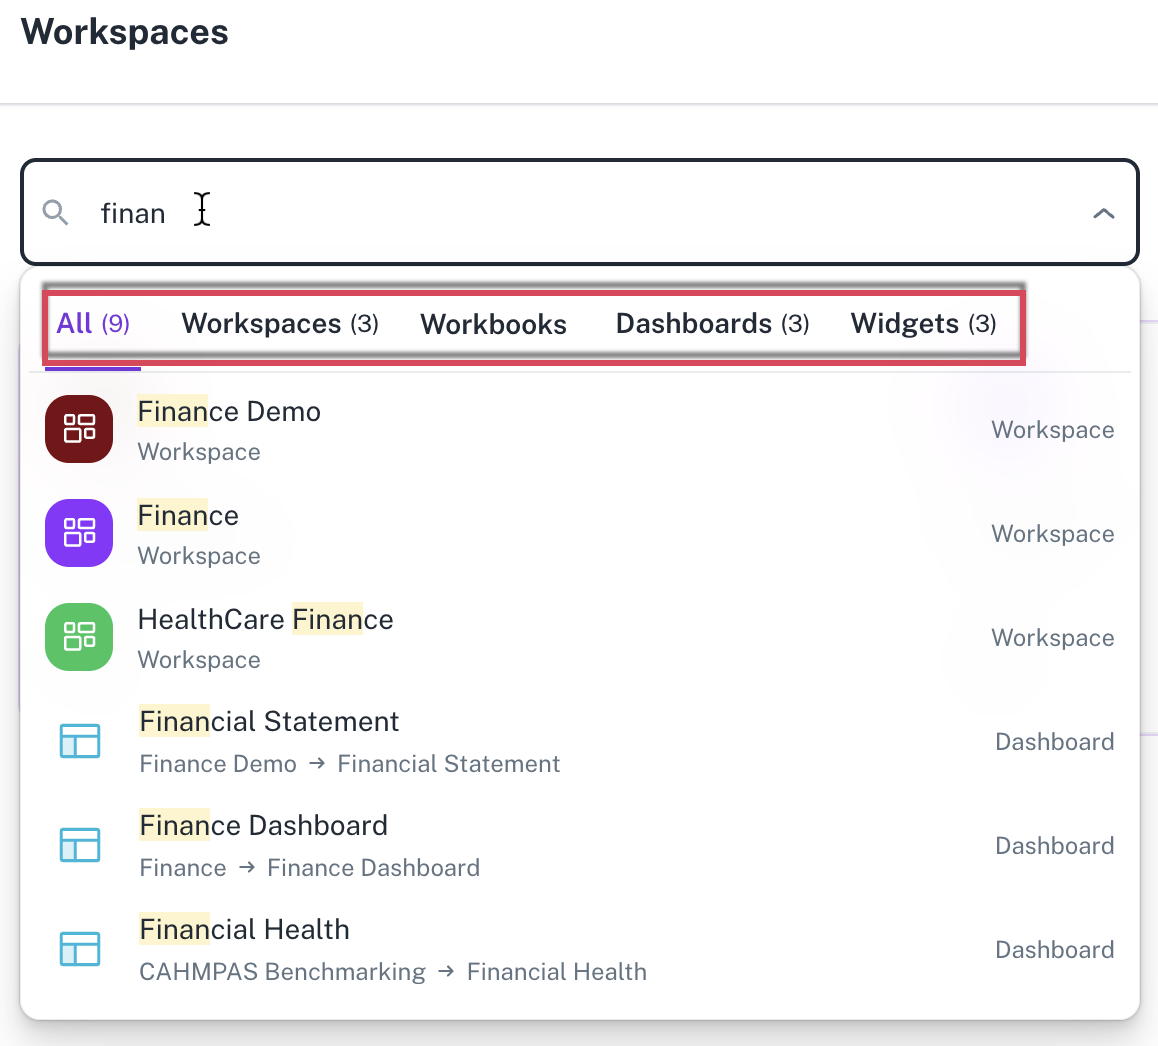This screenshot has width=1158, height=1046.
Task: Click path text CAHMPAS Benchmarking → Financial Health
Action: point(393,972)
